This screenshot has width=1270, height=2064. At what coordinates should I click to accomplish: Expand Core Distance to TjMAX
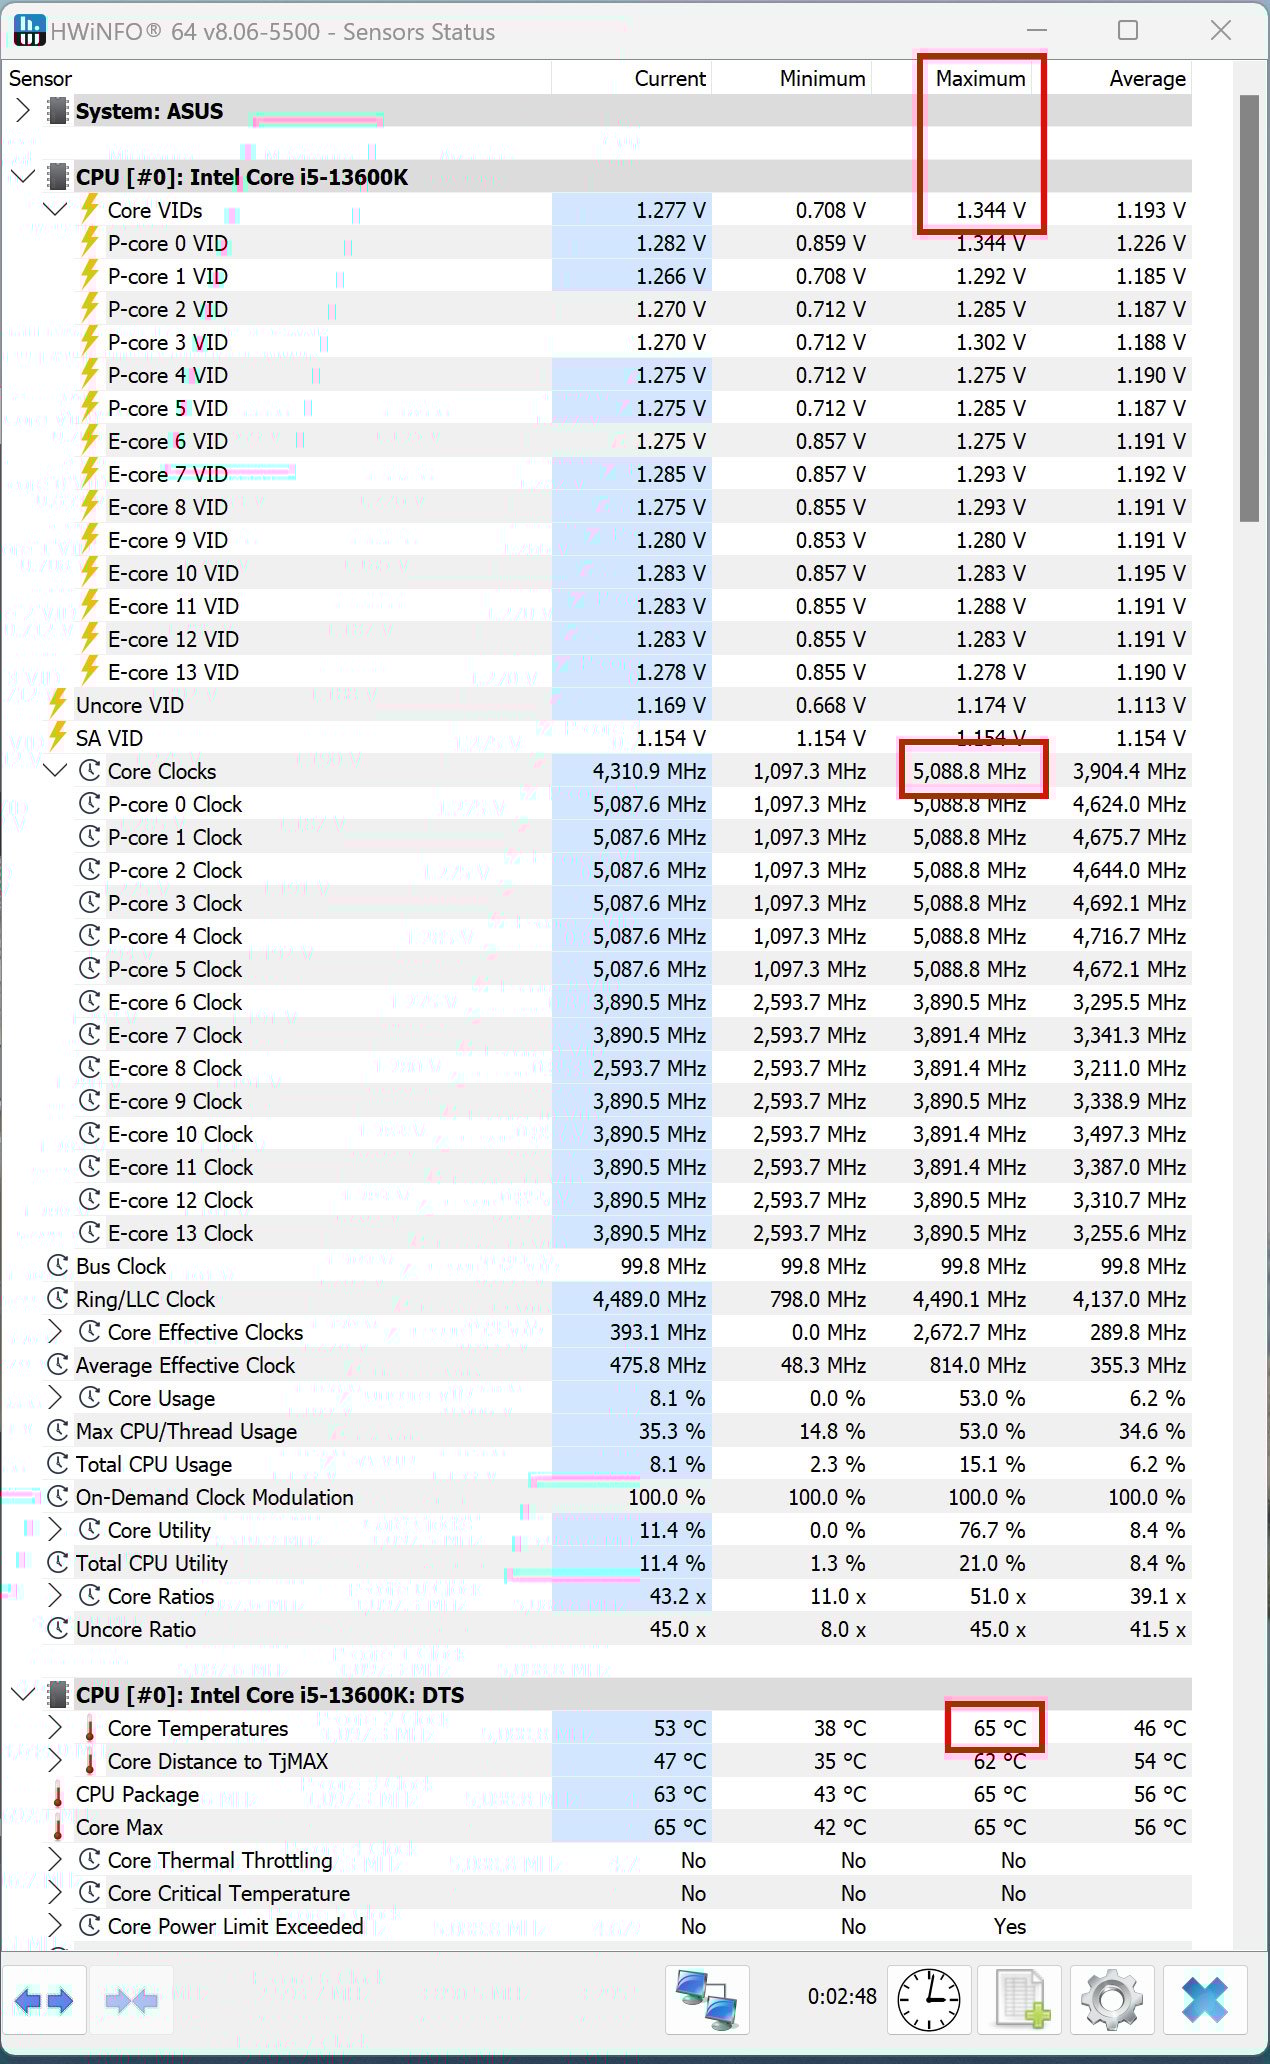56,1761
